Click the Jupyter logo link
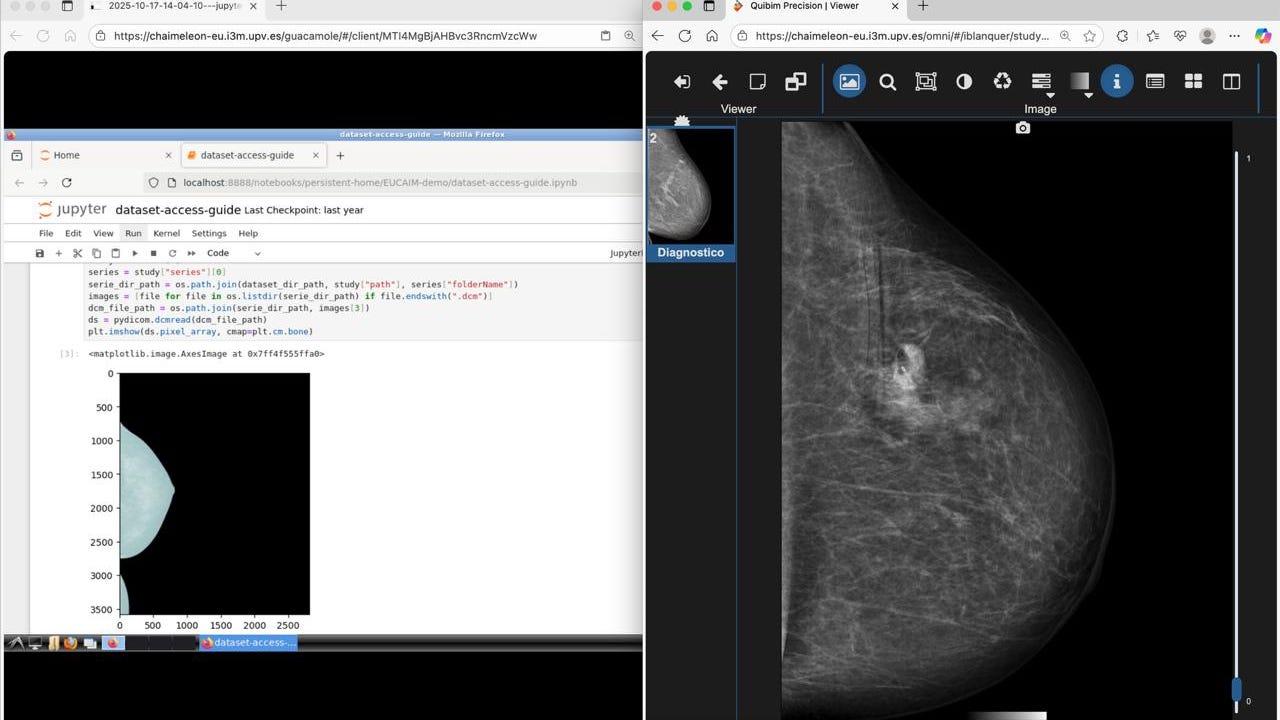This screenshot has width=1280, height=720. [x=72, y=210]
